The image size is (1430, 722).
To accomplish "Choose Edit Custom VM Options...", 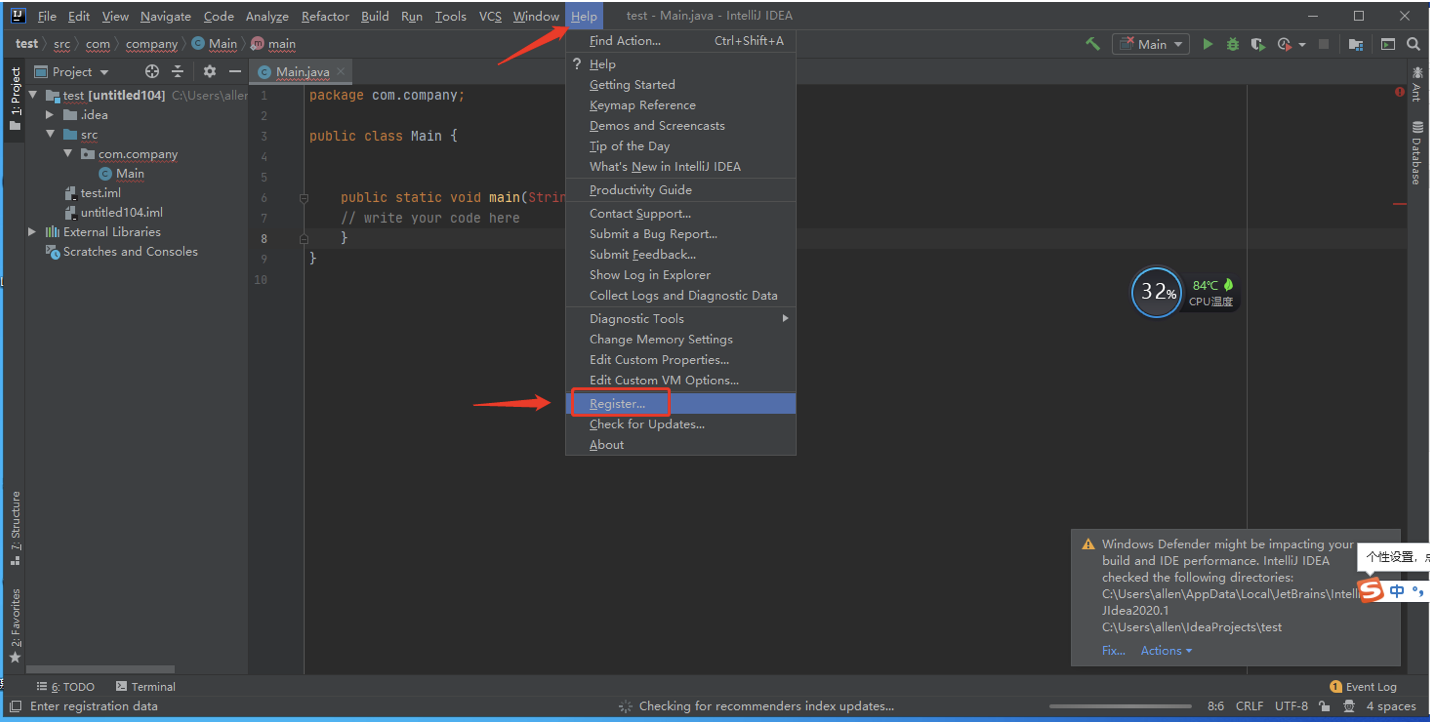I will (x=681, y=380).
